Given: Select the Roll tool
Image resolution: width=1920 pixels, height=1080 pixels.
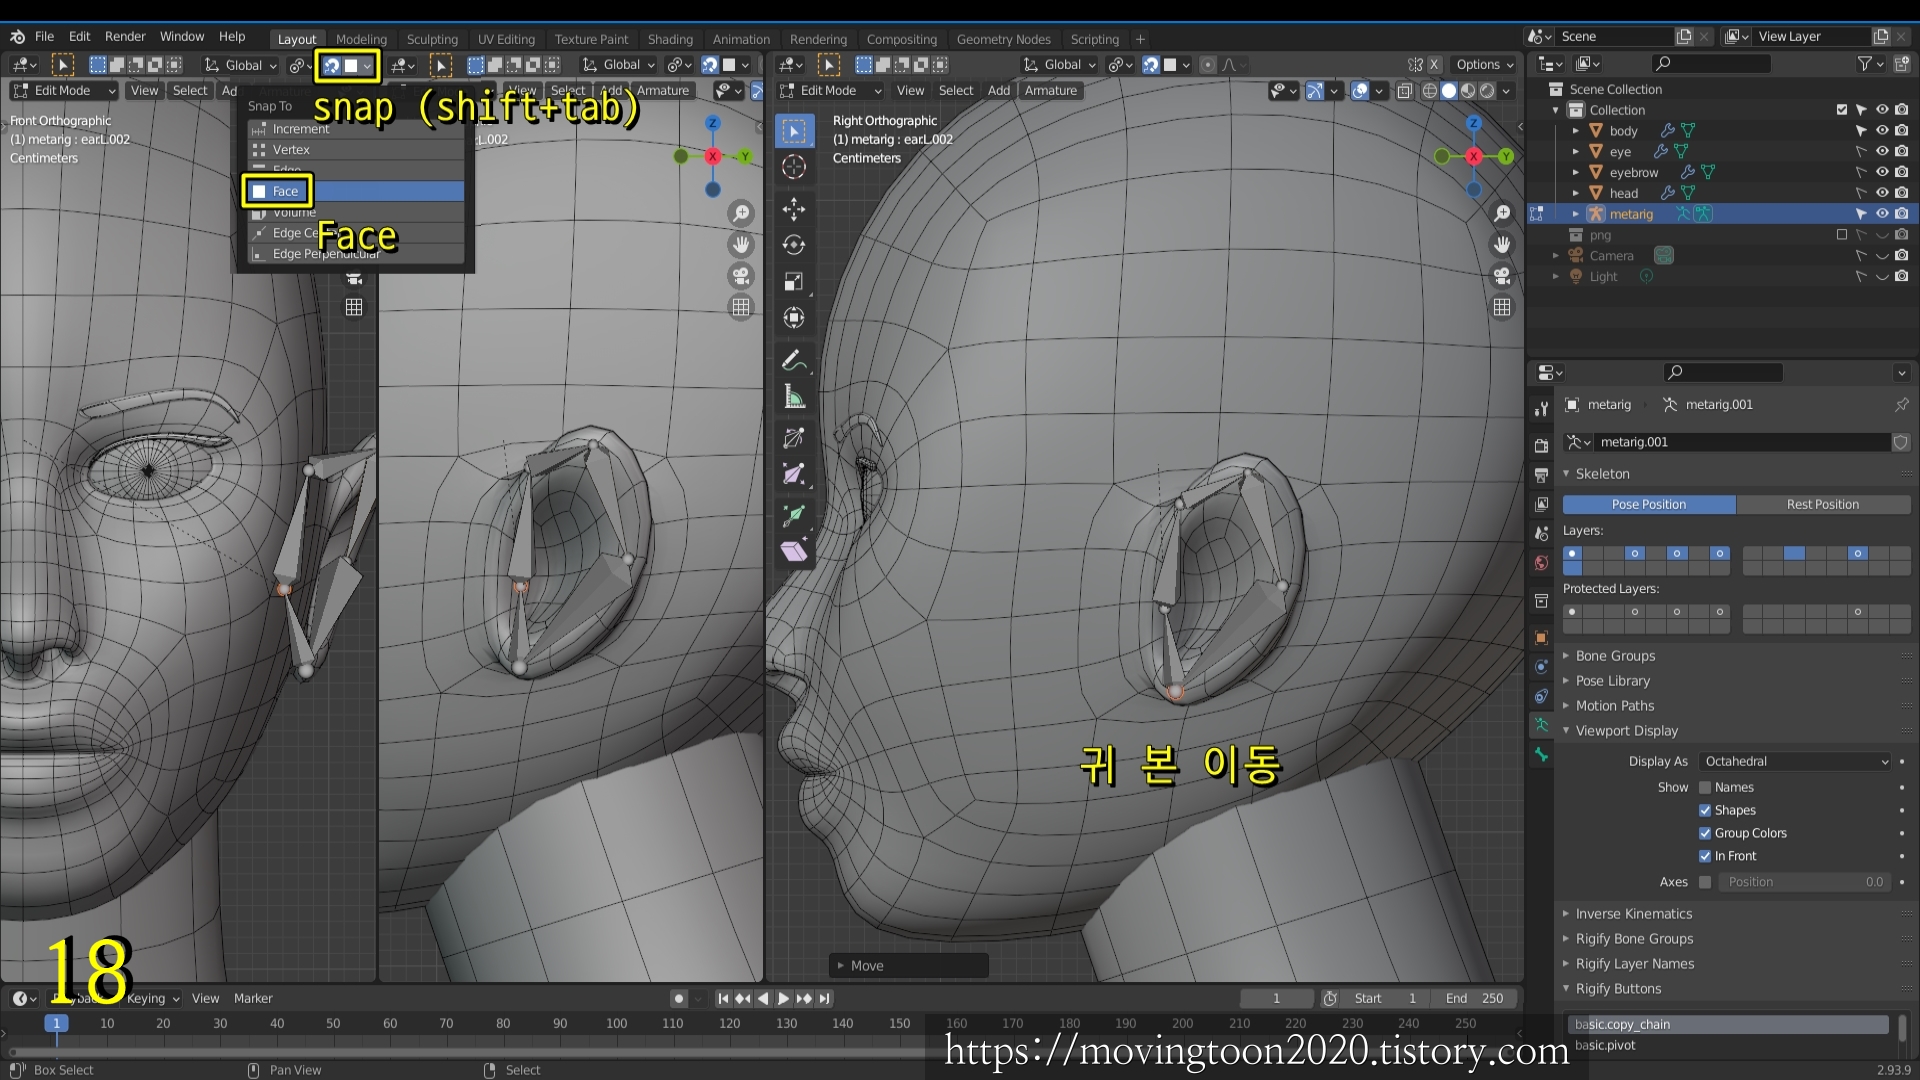Looking at the screenshot, I should (794, 438).
